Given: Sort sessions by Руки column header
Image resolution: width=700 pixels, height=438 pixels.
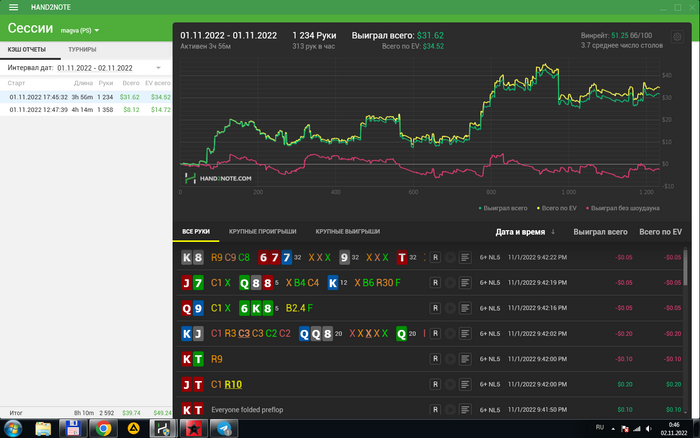Looking at the screenshot, I should pos(106,83).
